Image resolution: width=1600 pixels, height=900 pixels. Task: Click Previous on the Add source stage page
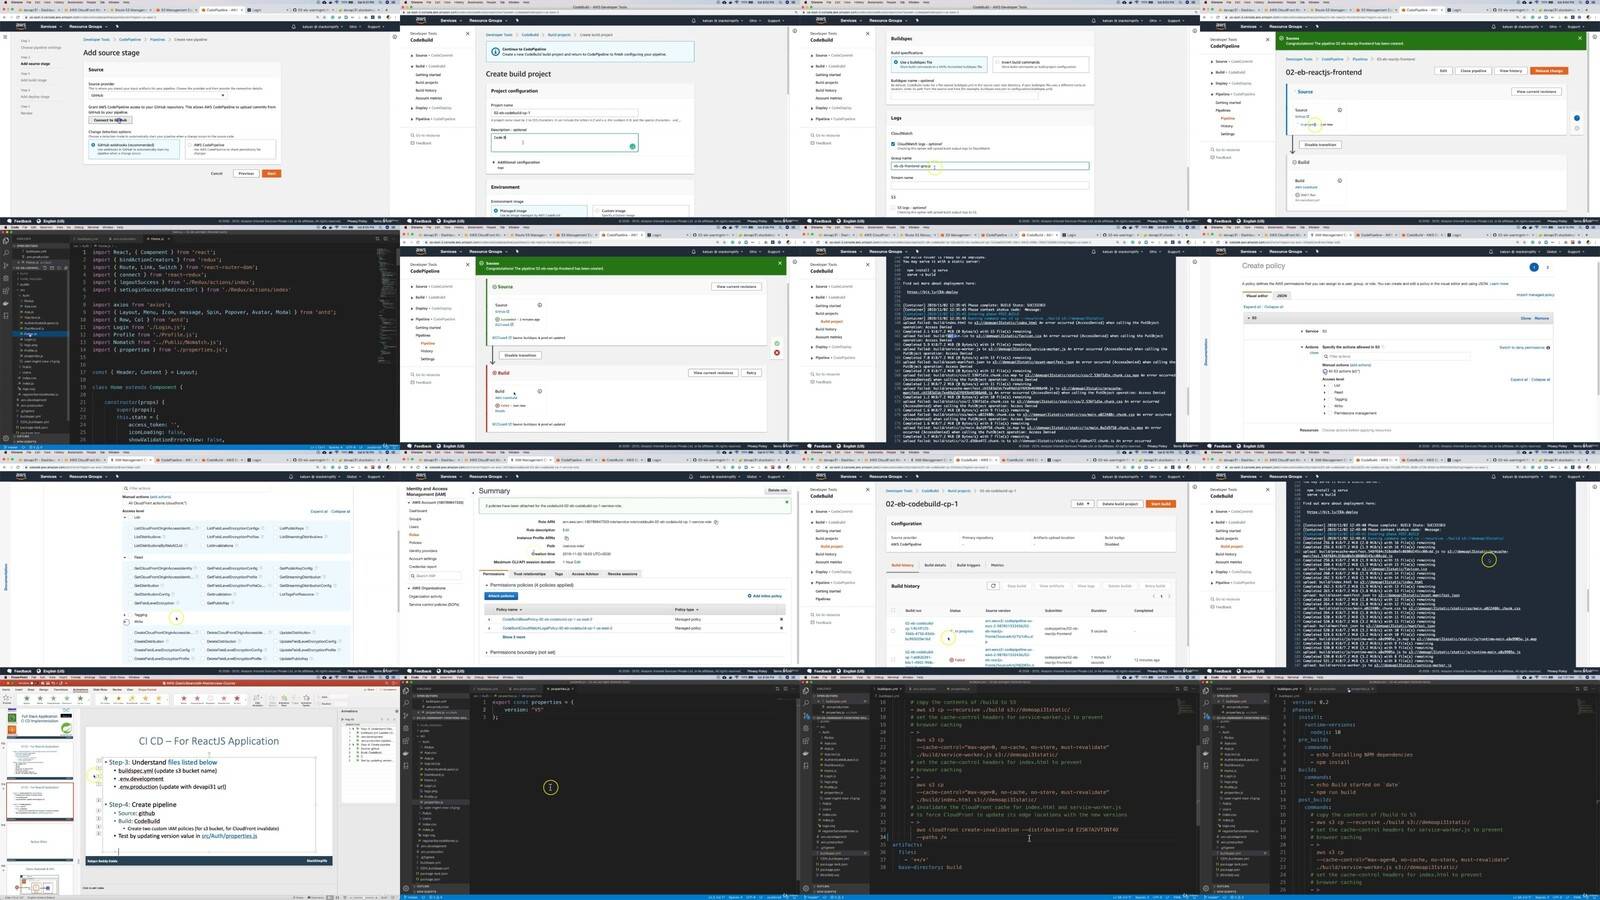tap(246, 173)
